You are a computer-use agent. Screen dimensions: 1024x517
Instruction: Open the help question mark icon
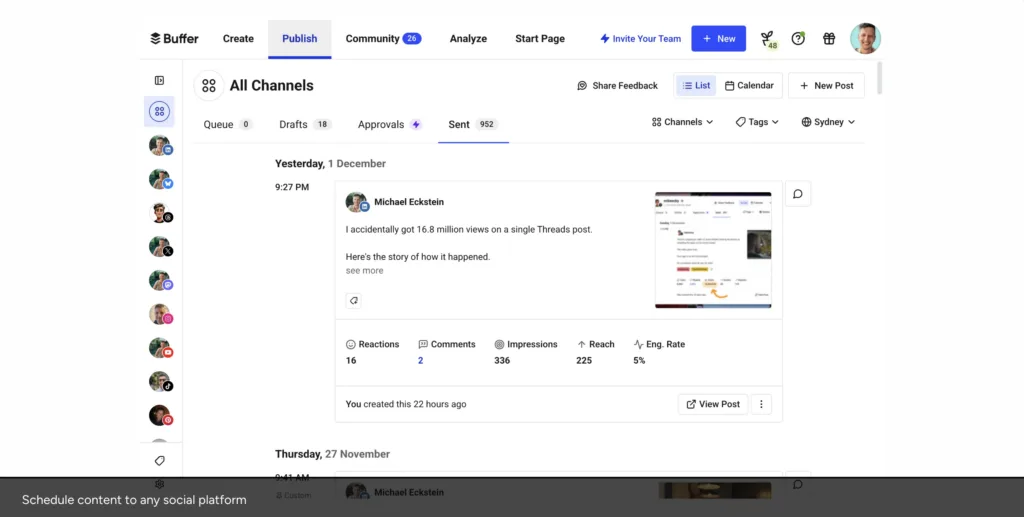pos(798,39)
